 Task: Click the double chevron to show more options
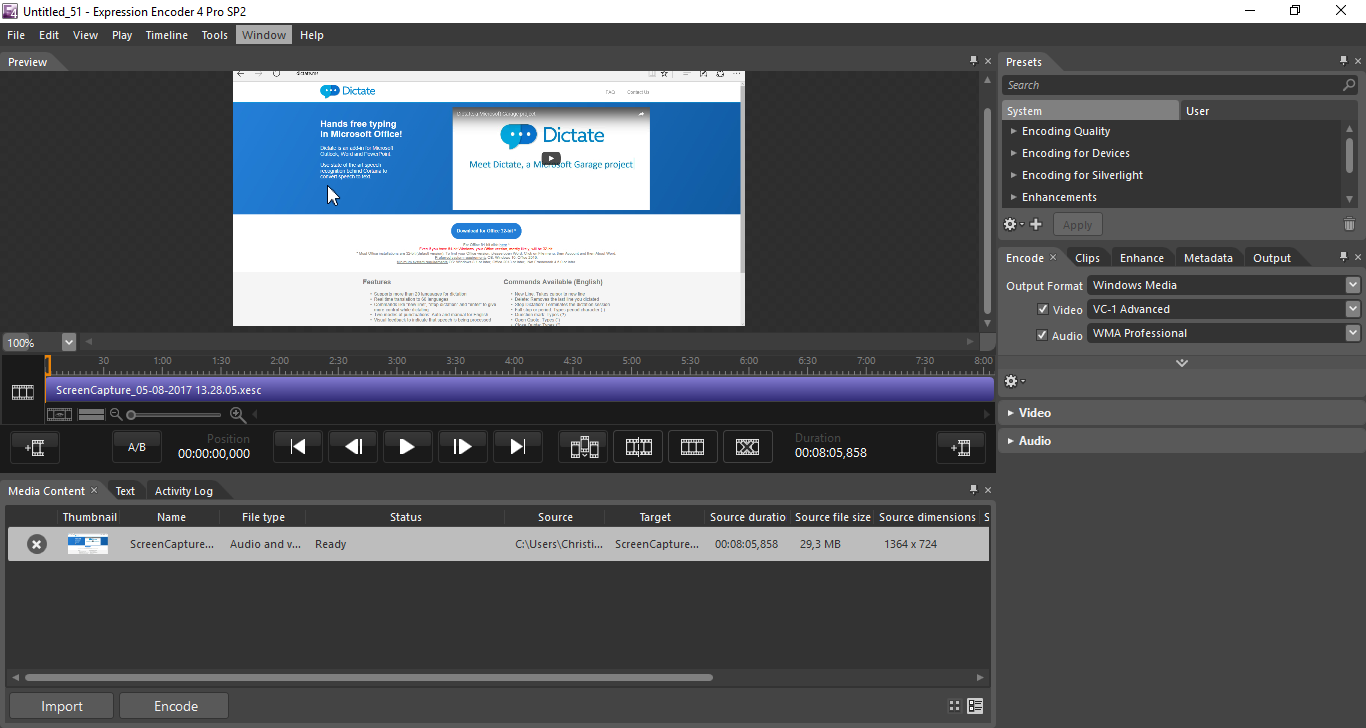pyautogui.click(x=1182, y=362)
